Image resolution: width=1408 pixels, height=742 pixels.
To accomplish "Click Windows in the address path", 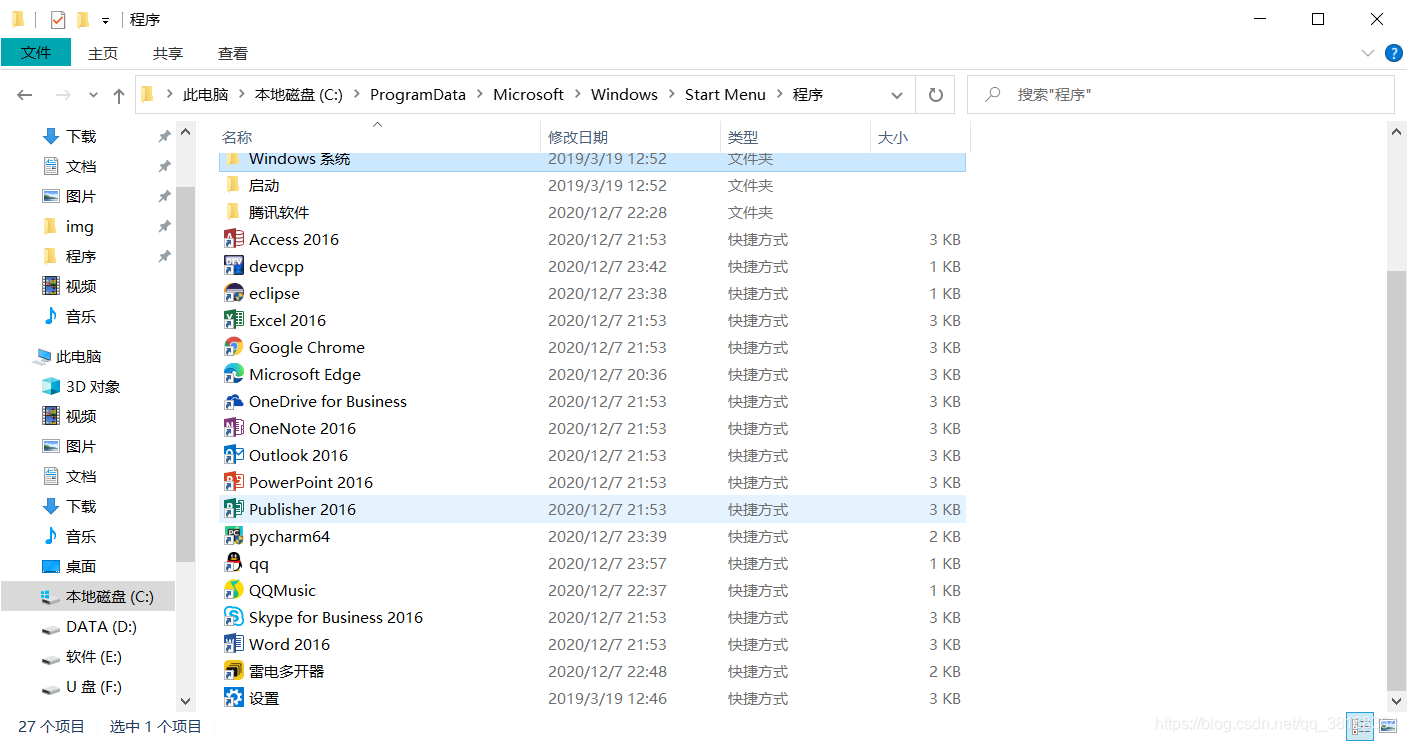I will coord(624,94).
